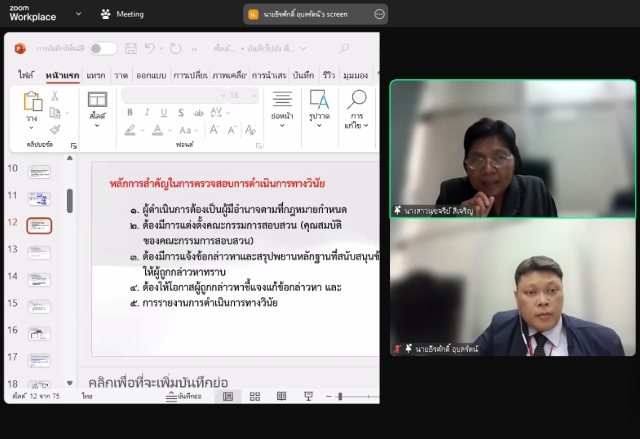Click the Save disk icon
Screen dimensions: 640x439
(x=131, y=49)
